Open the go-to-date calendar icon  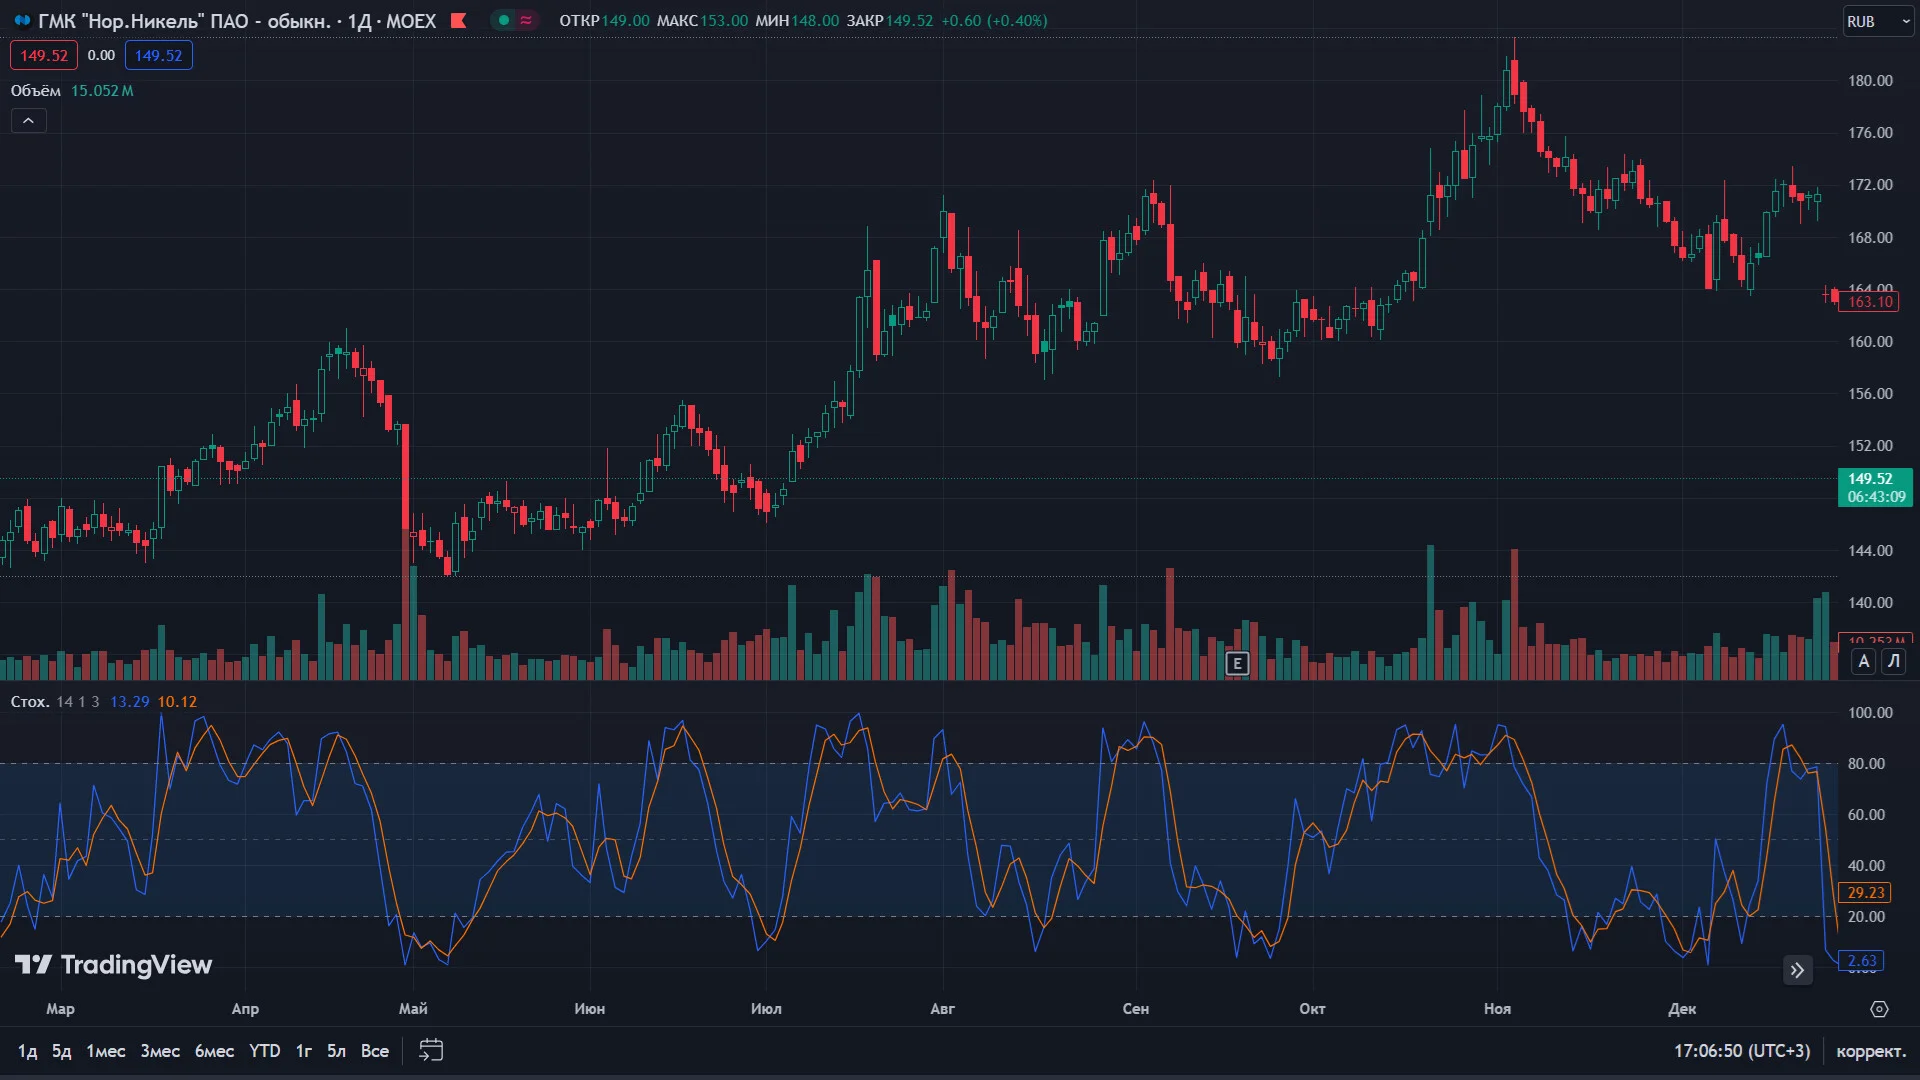tap(431, 1050)
